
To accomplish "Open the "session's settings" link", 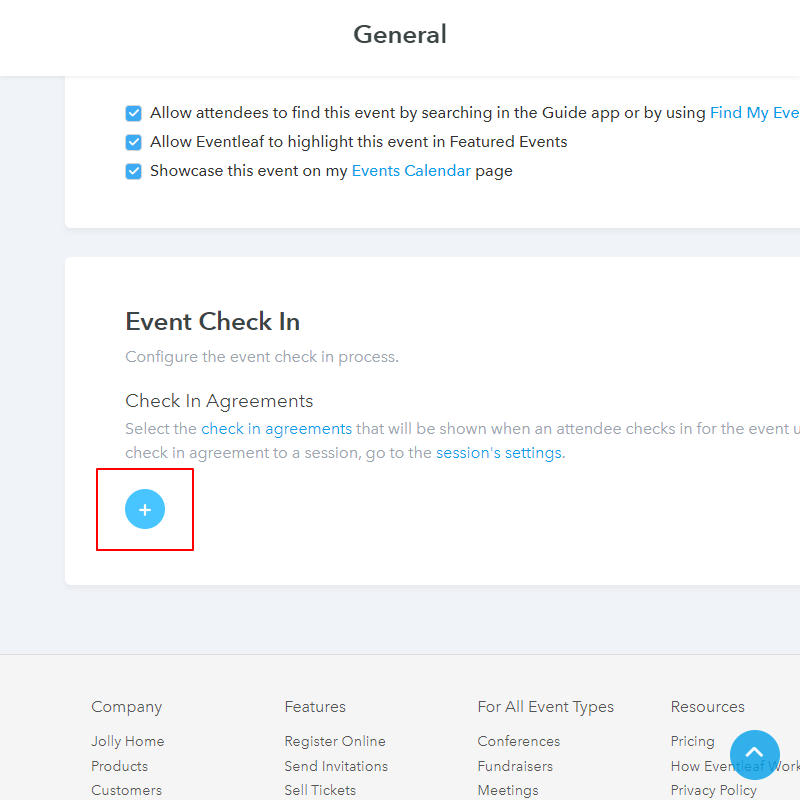I will [499, 452].
